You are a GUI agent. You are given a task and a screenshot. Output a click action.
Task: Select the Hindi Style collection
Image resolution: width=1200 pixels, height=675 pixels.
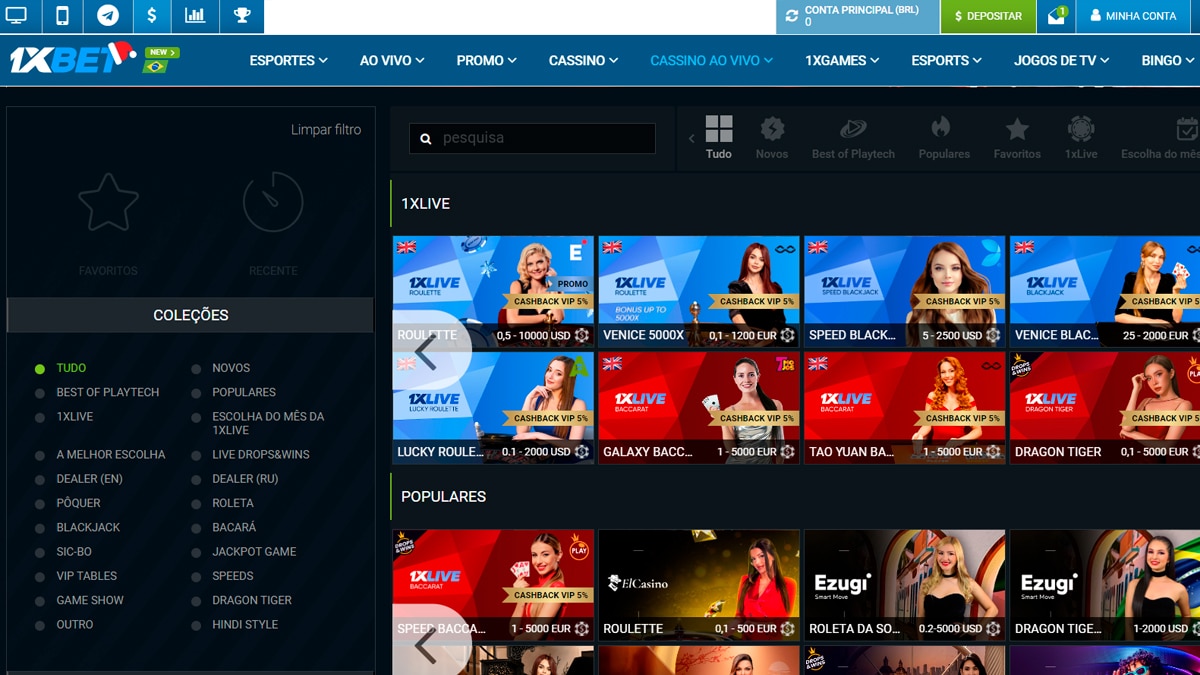245,624
